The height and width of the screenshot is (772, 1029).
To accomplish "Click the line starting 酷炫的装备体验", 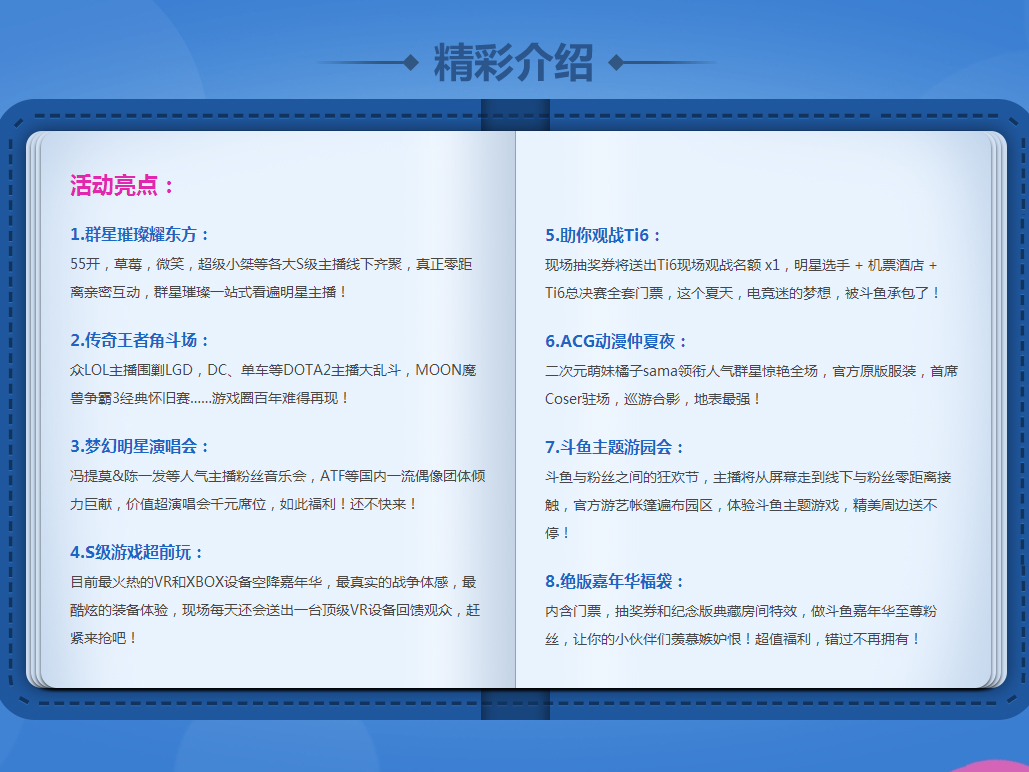I will pos(275,610).
